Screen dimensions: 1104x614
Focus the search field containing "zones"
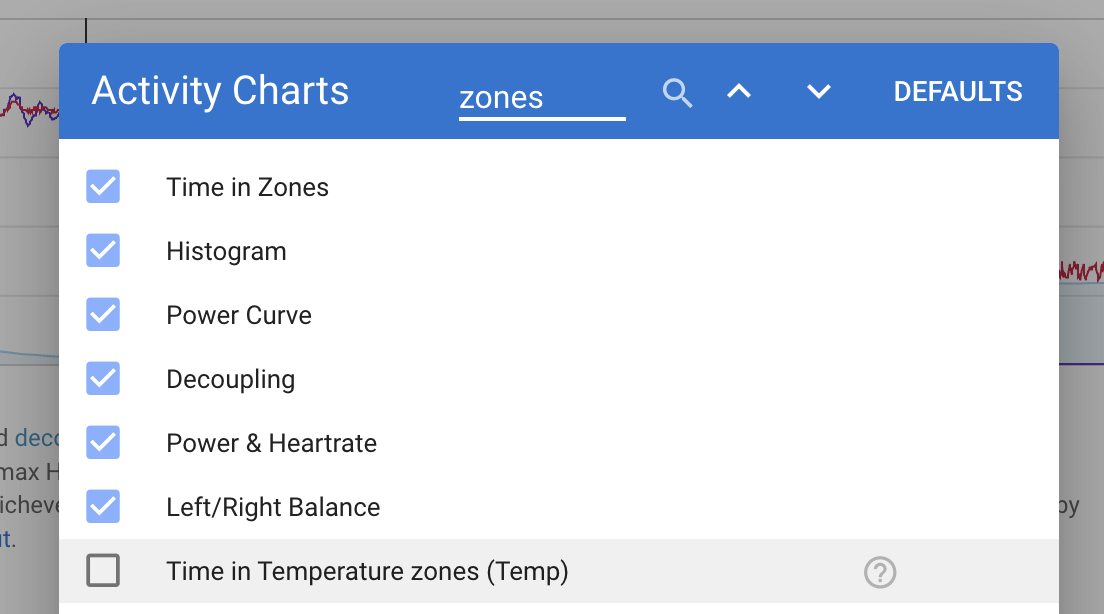(x=541, y=98)
